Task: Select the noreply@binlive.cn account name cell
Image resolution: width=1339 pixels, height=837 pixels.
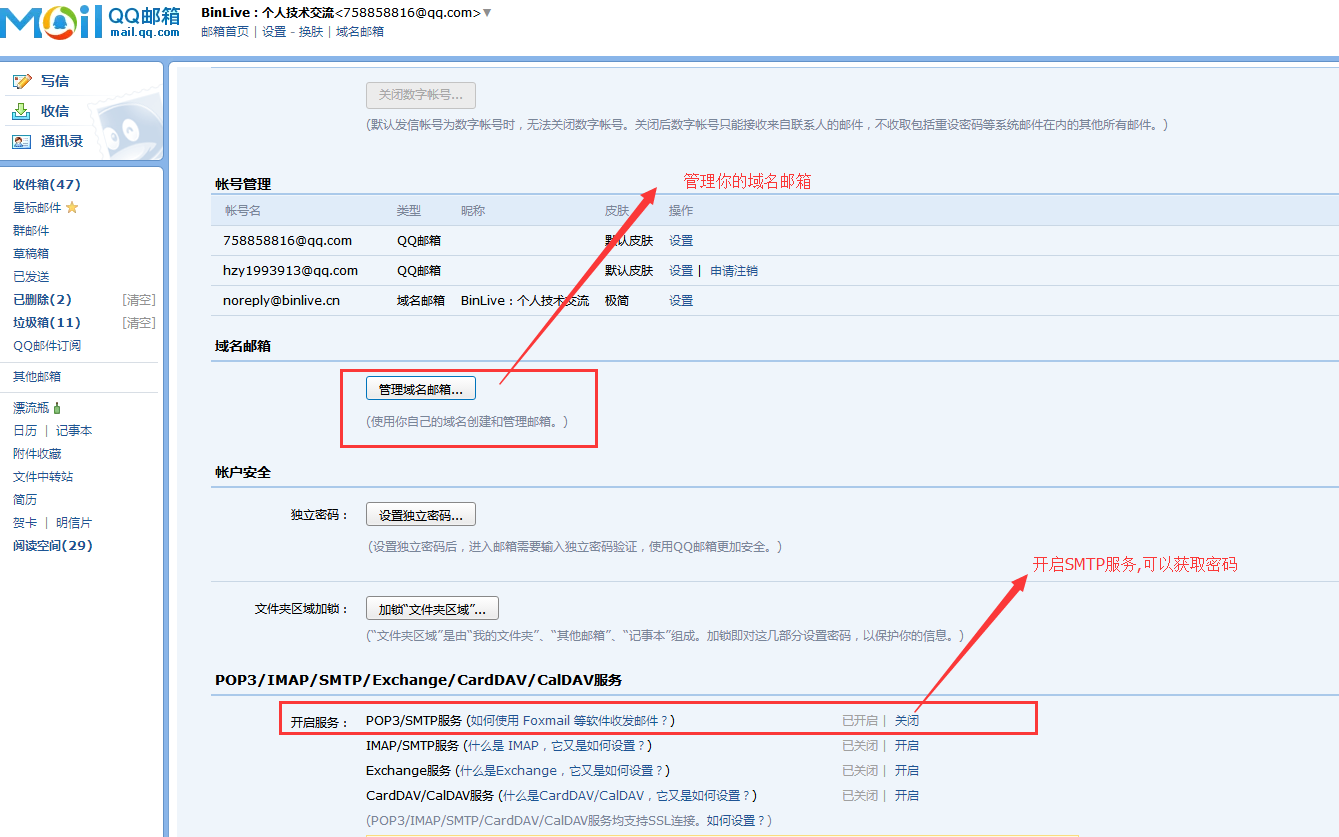Action: [x=282, y=301]
